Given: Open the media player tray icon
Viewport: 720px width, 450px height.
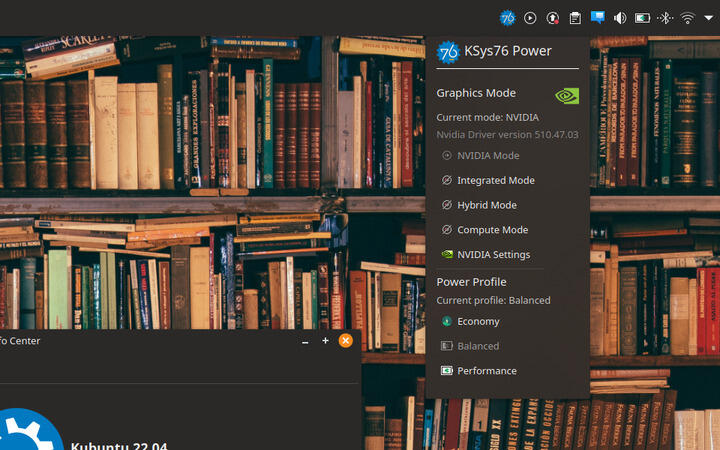Looking at the screenshot, I should [x=530, y=18].
